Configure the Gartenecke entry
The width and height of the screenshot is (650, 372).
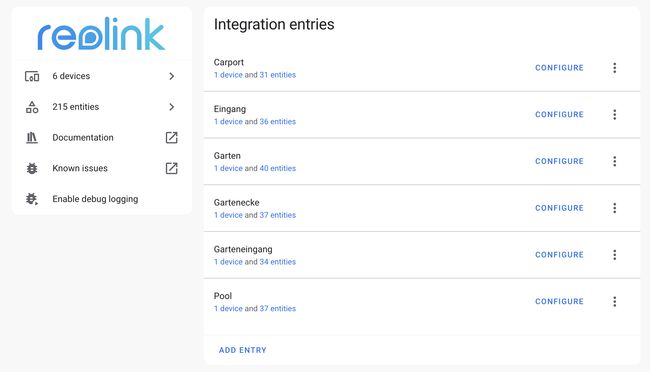pos(559,208)
